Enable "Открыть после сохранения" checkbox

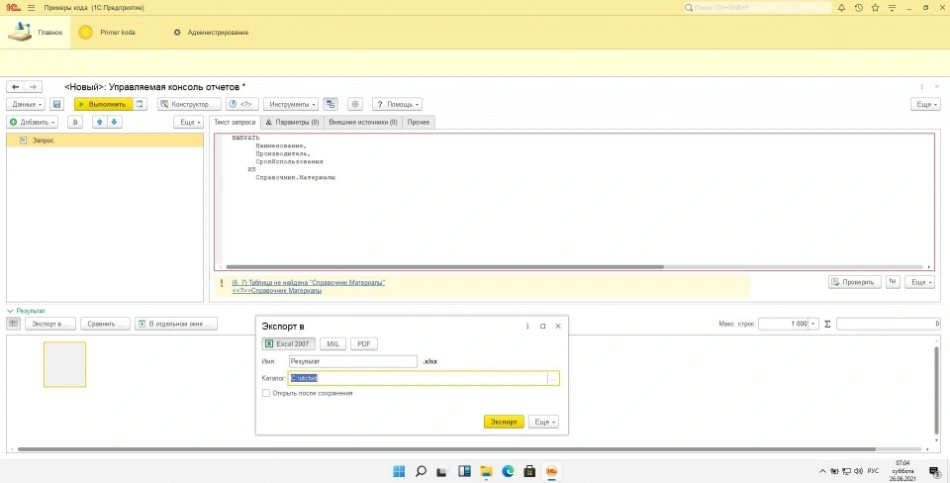point(265,393)
